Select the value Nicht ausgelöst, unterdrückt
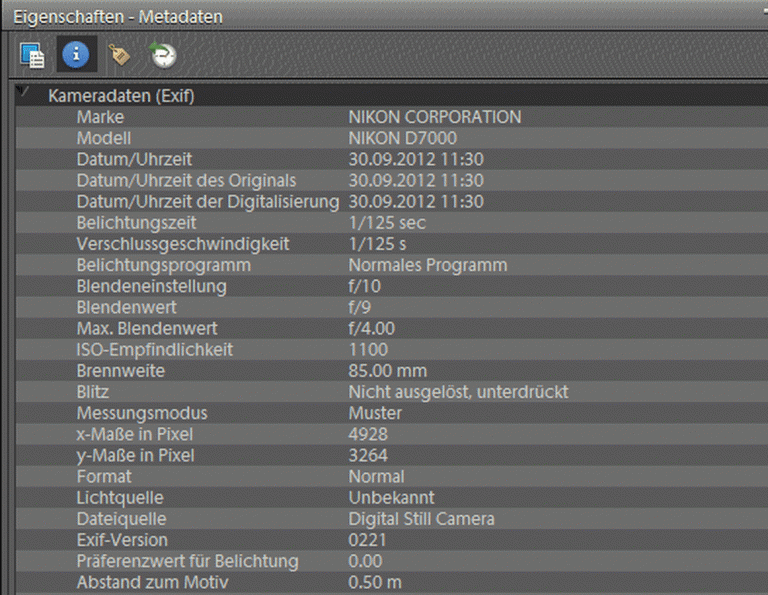Screen dimensions: 768x595 (x=458, y=392)
